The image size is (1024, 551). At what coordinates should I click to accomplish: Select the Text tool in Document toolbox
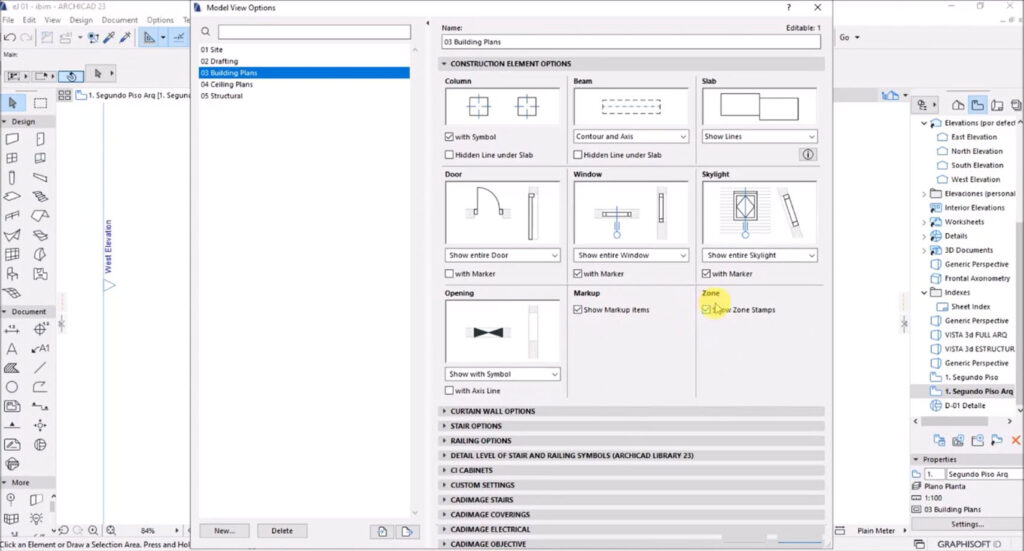[13, 349]
